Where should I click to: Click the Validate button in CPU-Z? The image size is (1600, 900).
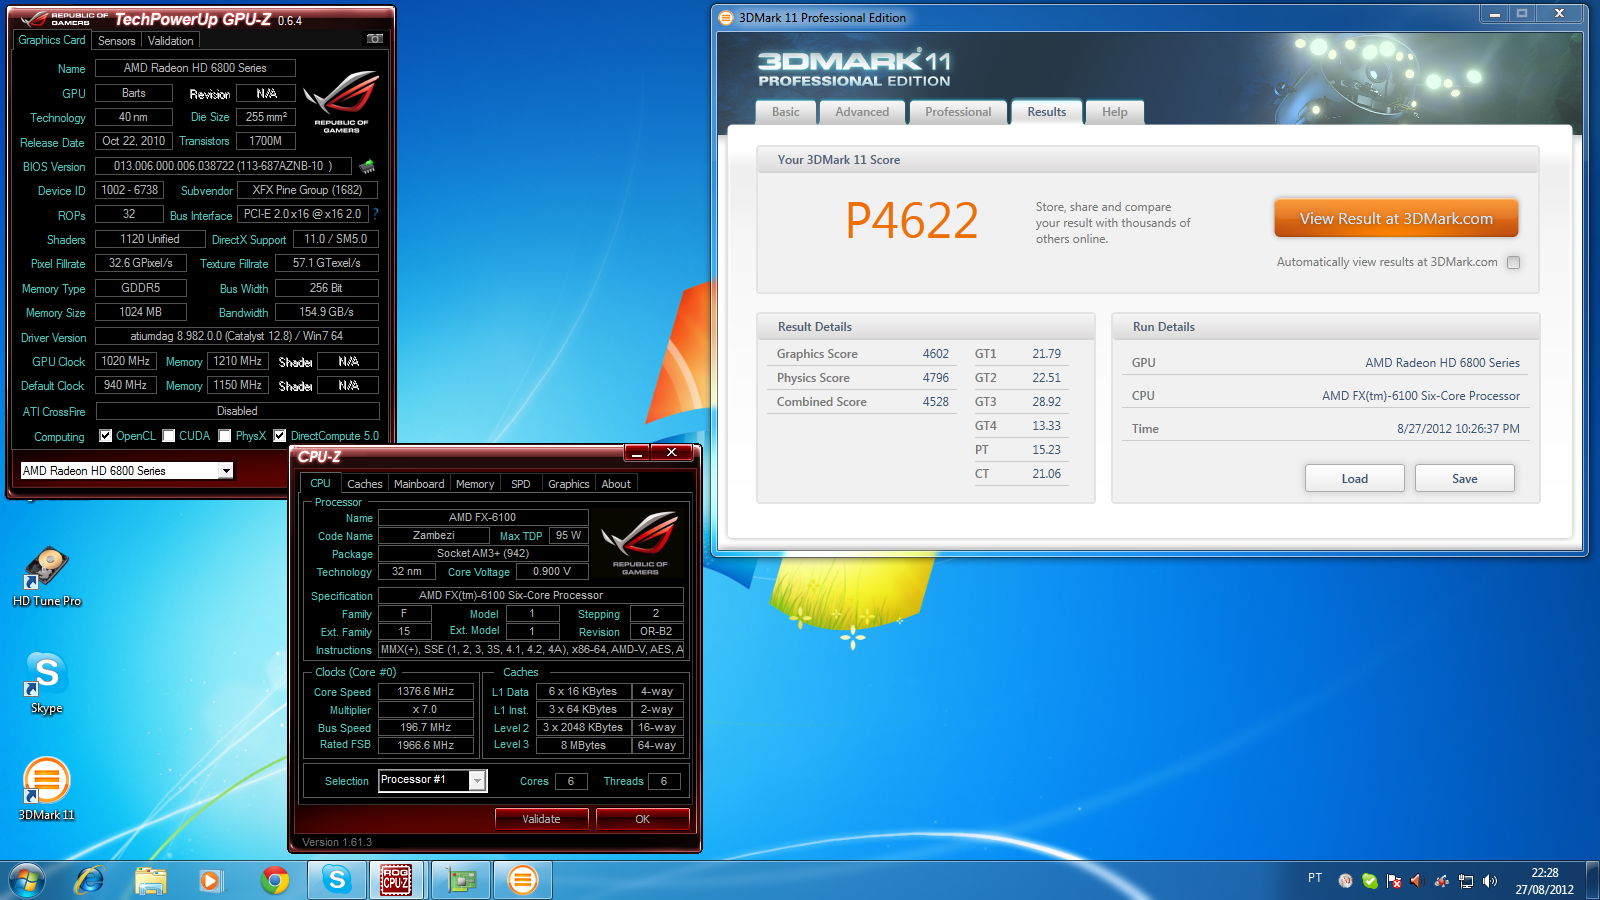[541, 819]
